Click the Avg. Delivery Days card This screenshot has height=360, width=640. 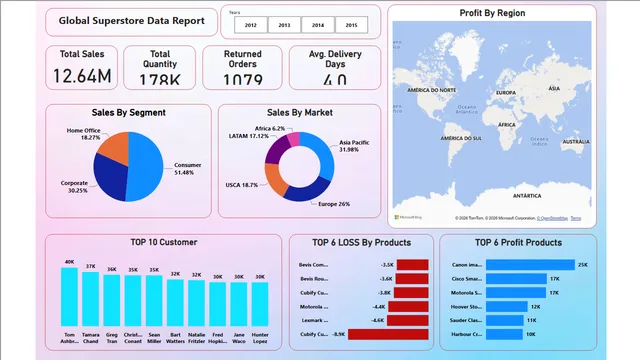click(335, 67)
